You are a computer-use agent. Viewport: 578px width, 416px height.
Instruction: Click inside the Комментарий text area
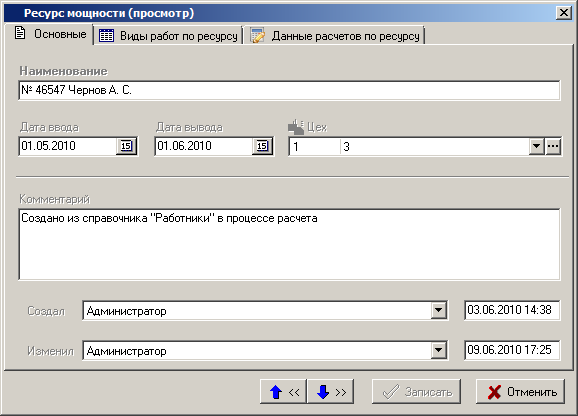(289, 244)
